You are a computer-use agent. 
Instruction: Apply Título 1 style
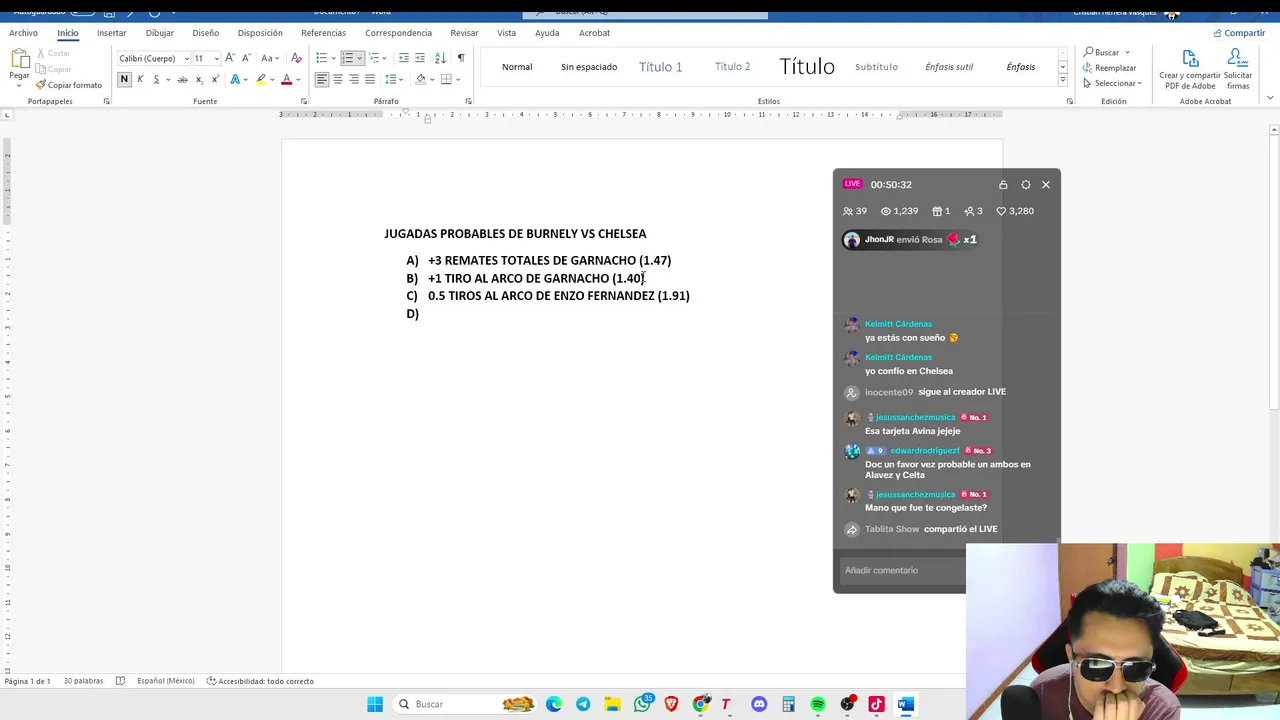(x=660, y=67)
